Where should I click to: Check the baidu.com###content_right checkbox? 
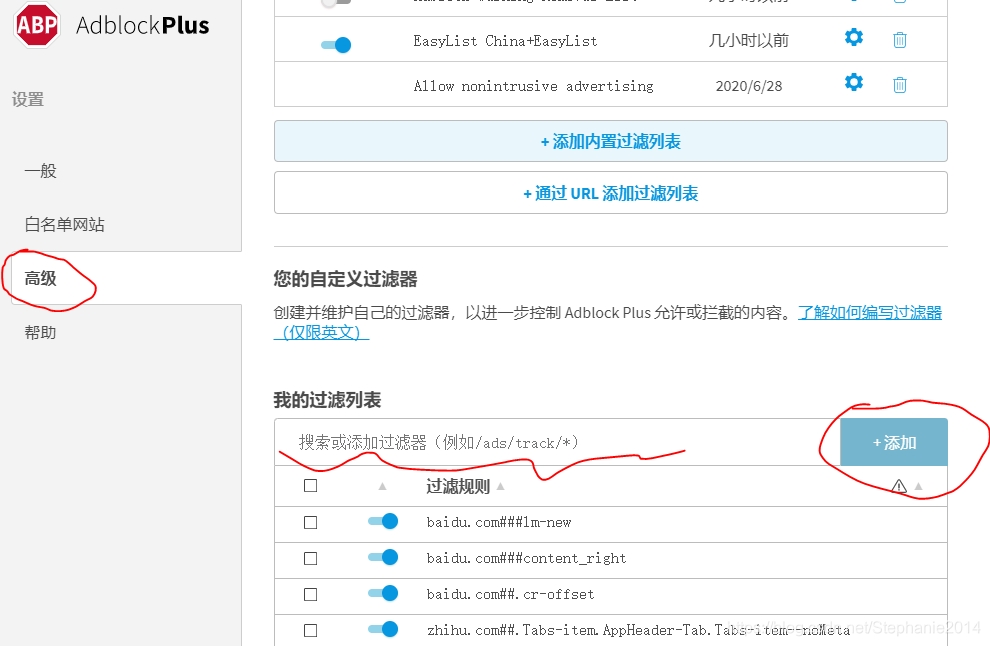click(310, 558)
